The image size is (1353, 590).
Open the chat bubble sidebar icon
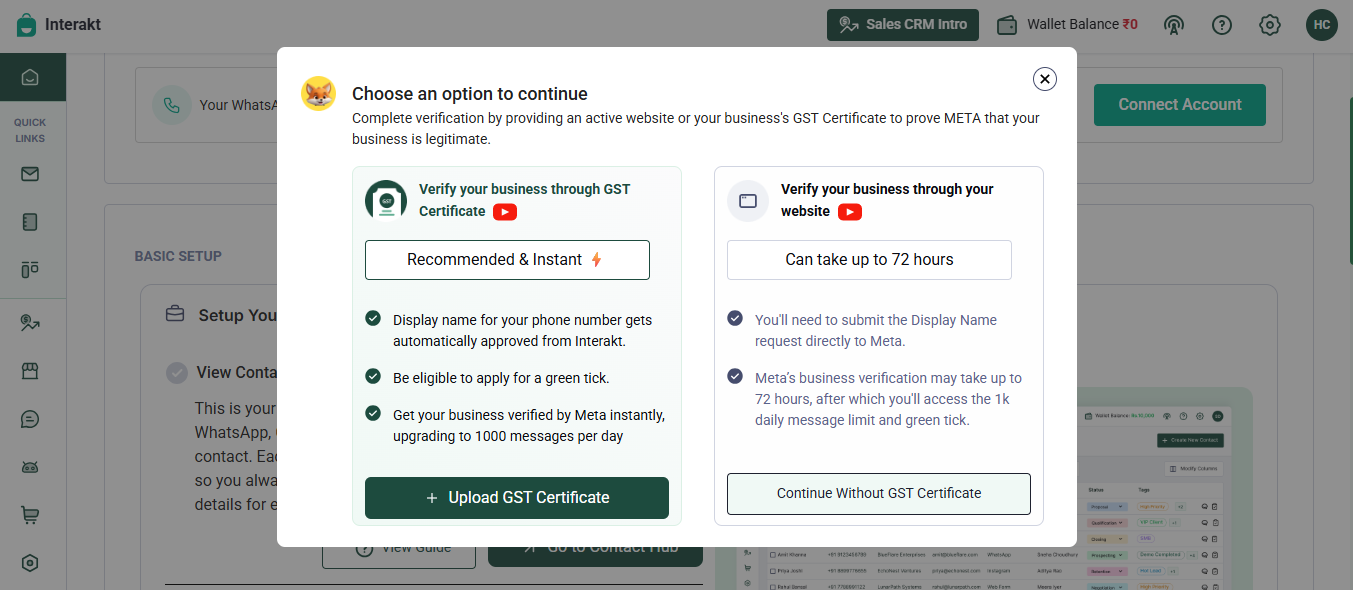click(30, 419)
